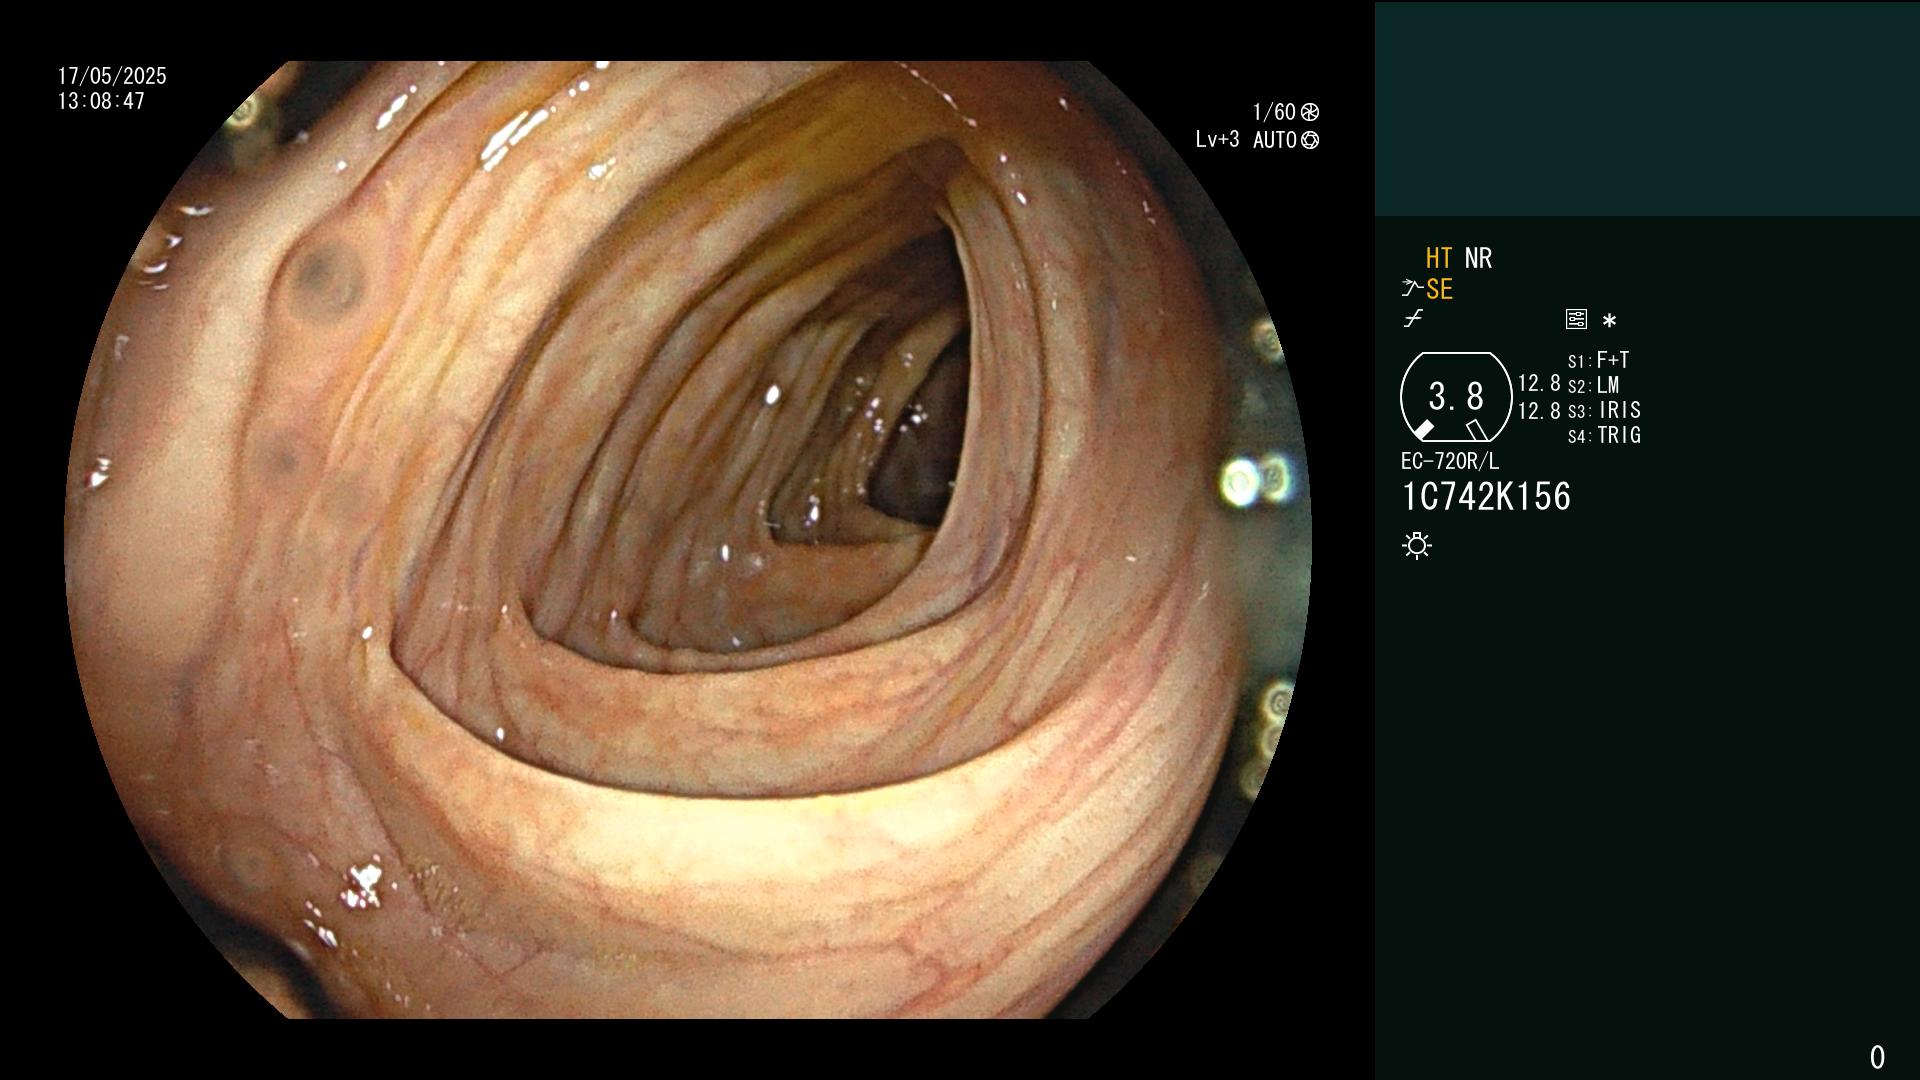Click the serial number 1C742K156
1920x1080 pixels.
click(x=1486, y=497)
